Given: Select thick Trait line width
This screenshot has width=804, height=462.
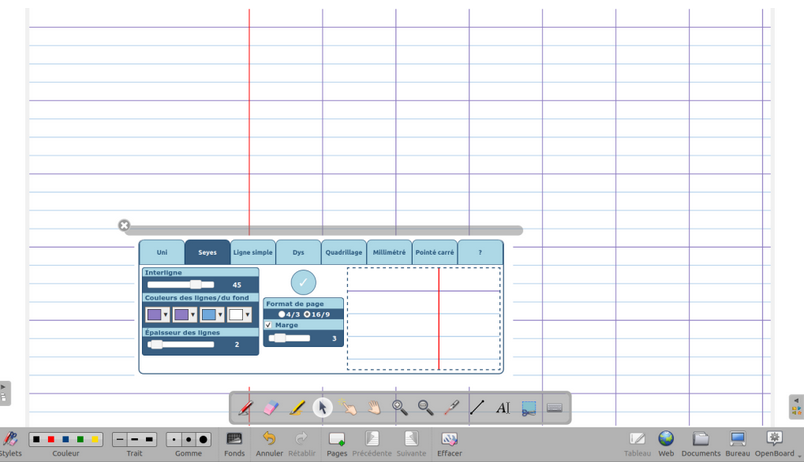Looking at the screenshot, I should point(149,439).
